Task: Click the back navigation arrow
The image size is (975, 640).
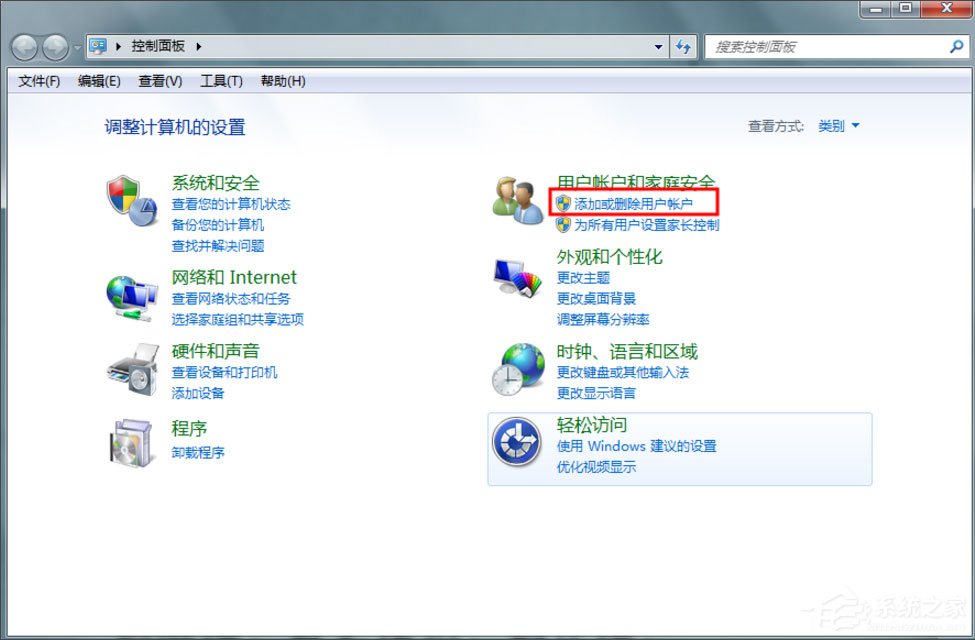Action: [23, 46]
